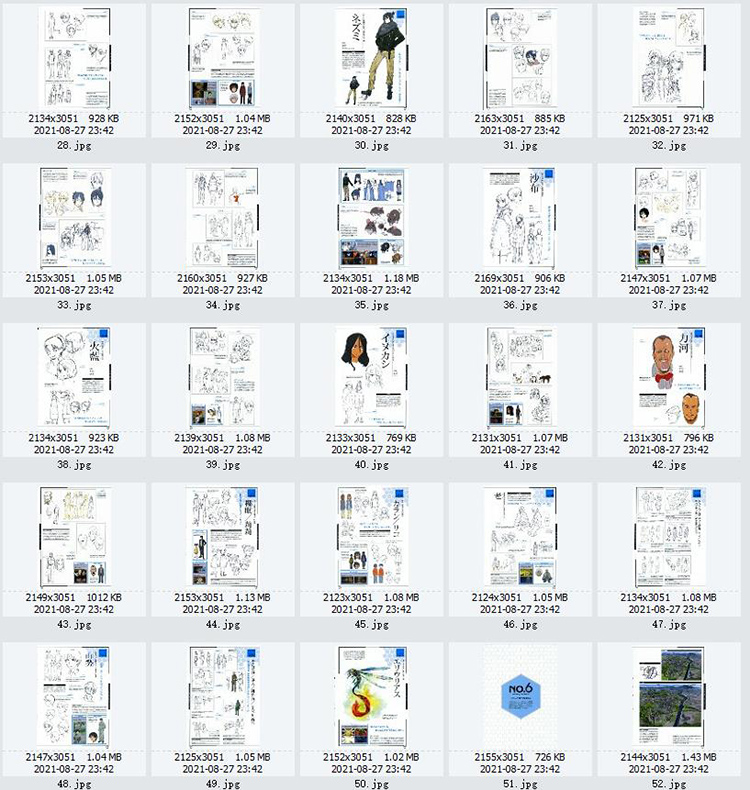Select the thumbnail of 43.jpg
Viewport: 750px width, 790px height.
point(74,537)
